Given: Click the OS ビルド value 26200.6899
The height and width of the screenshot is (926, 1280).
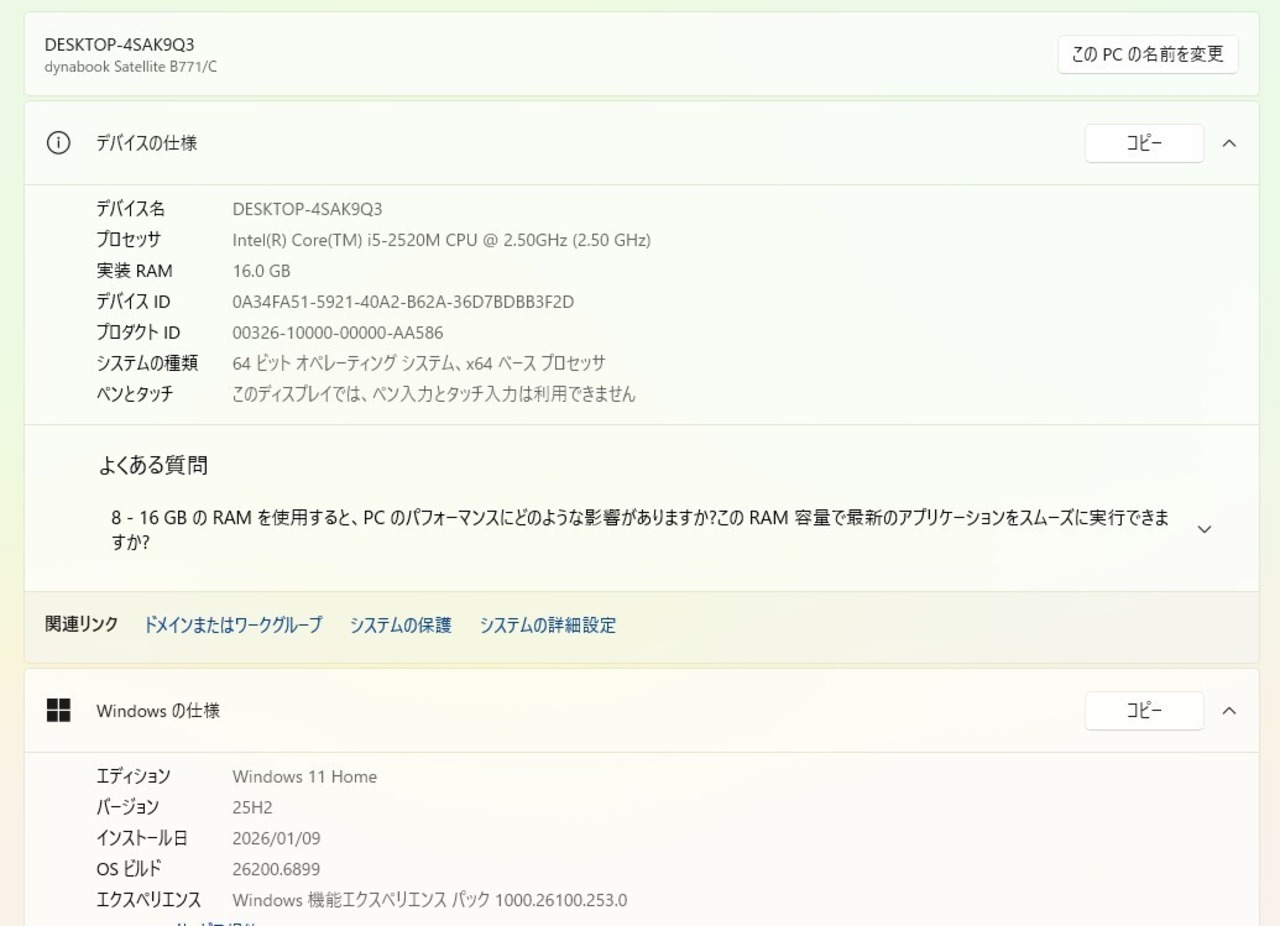Looking at the screenshot, I should [x=276, y=869].
